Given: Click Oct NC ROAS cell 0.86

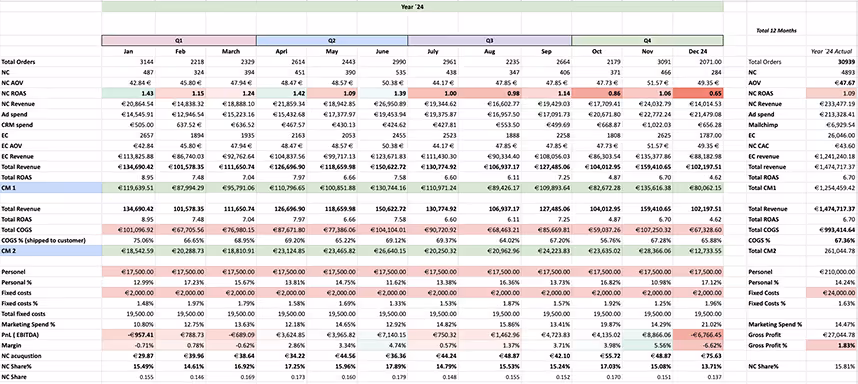Looking at the screenshot, I should 598,94.
